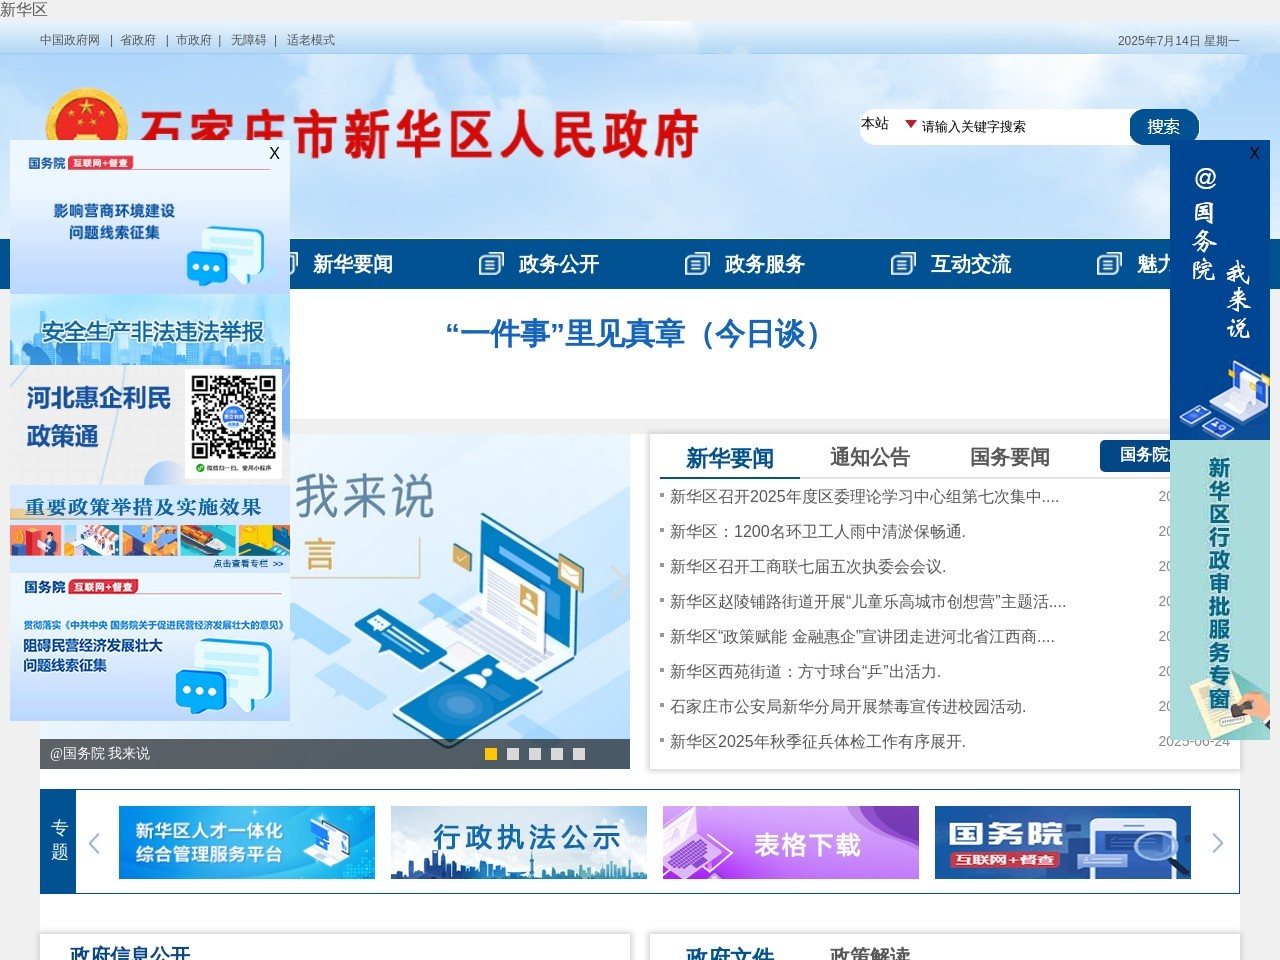Open 表格下载 banner

tap(791, 842)
